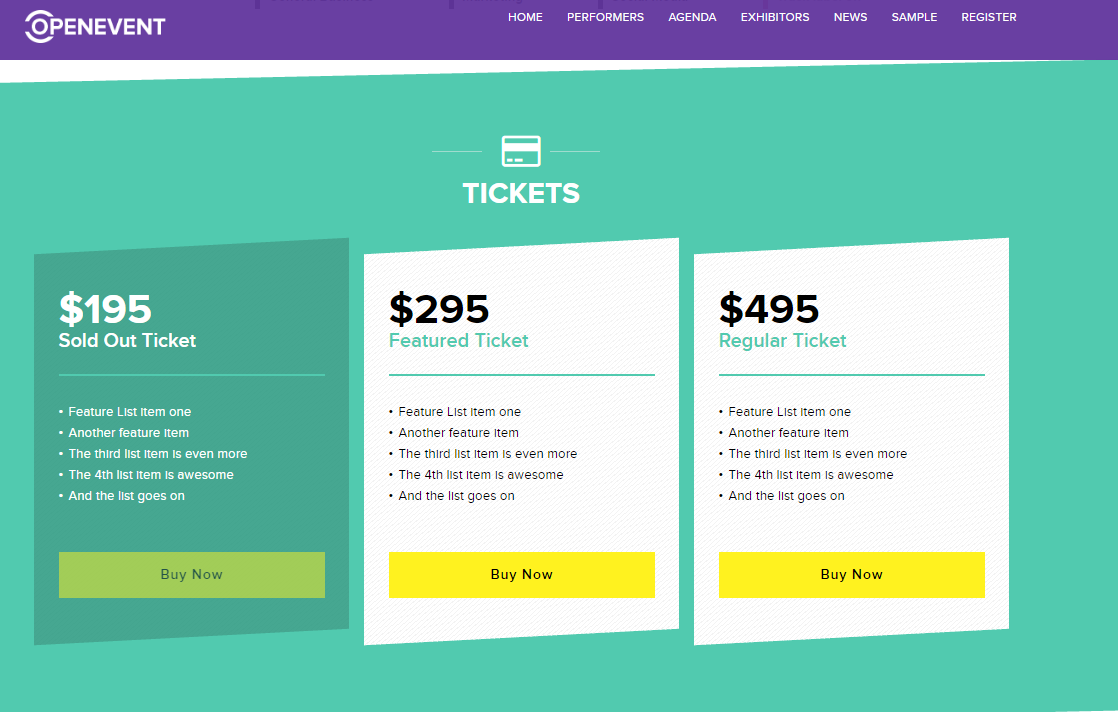Viewport: 1118px width, 712px height.
Task: Open the HOME nav link
Action: tap(525, 17)
